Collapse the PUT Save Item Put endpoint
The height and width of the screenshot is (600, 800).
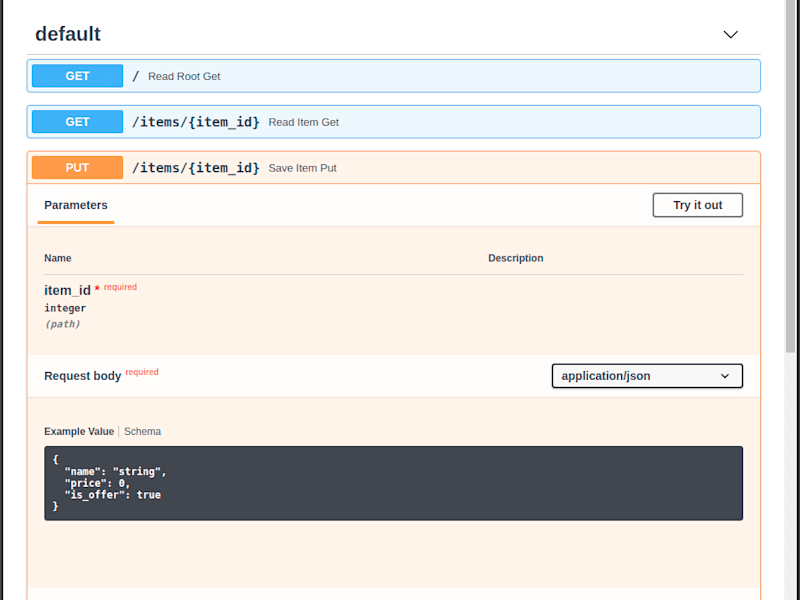click(x=393, y=168)
